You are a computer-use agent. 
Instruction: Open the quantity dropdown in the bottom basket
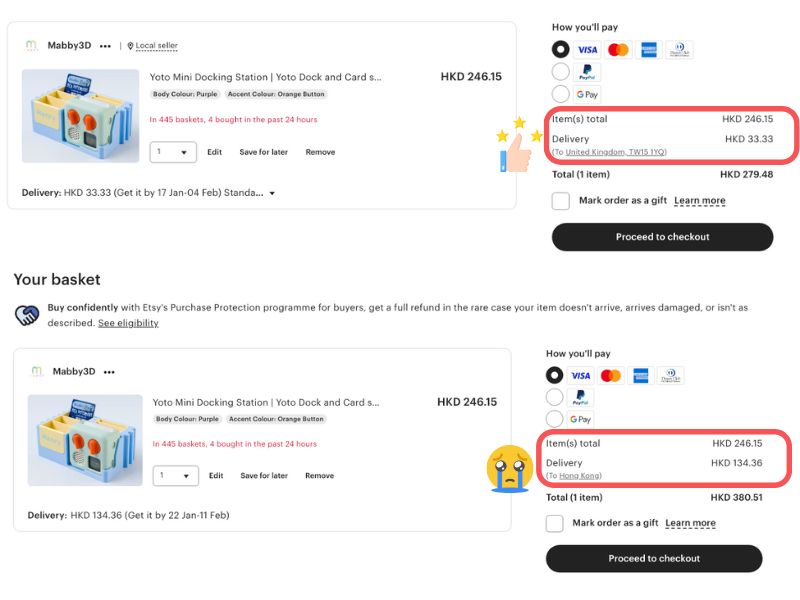click(176, 476)
